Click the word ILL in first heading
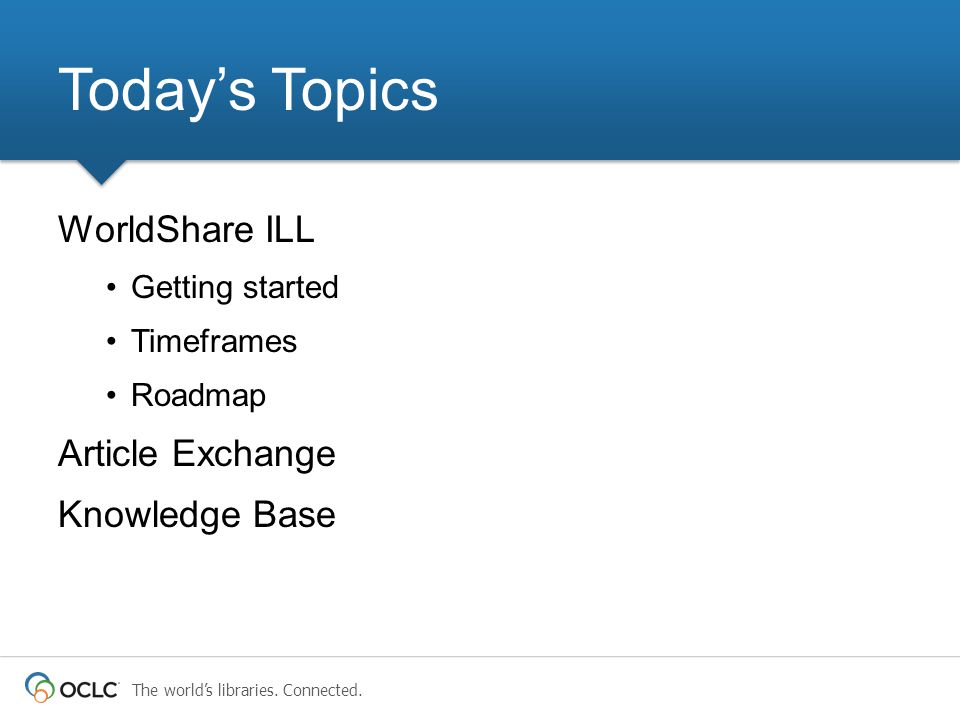The image size is (960, 720). [290, 230]
